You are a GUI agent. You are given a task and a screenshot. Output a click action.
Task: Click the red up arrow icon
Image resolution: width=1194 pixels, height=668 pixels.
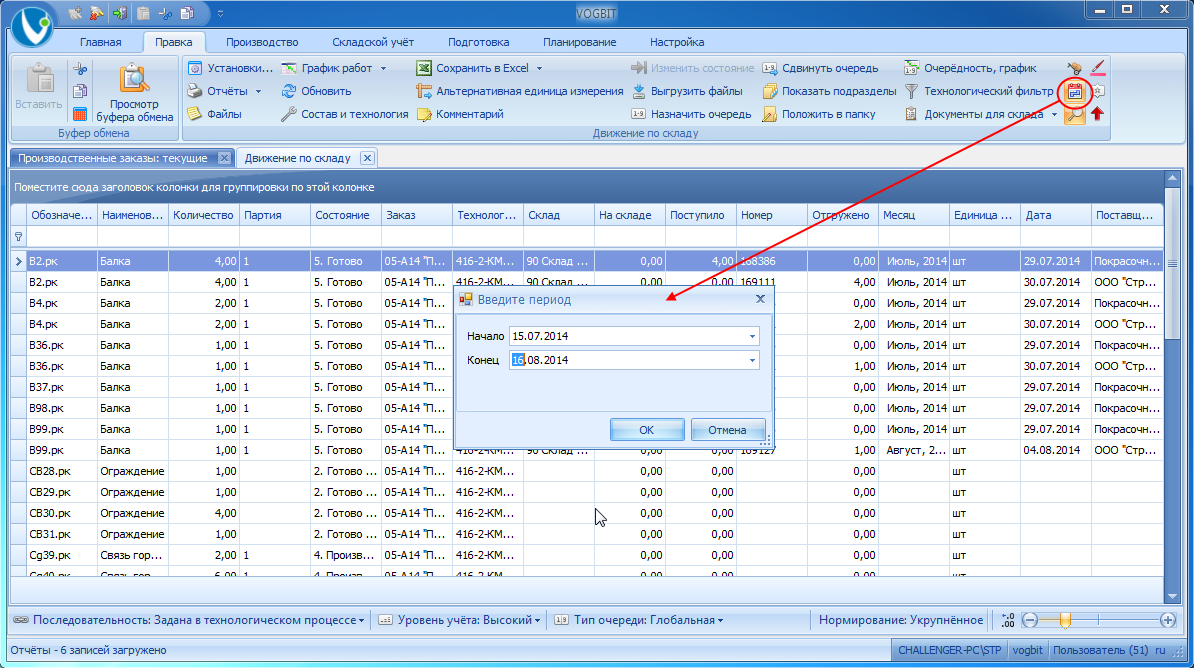pyautogui.click(x=1097, y=114)
